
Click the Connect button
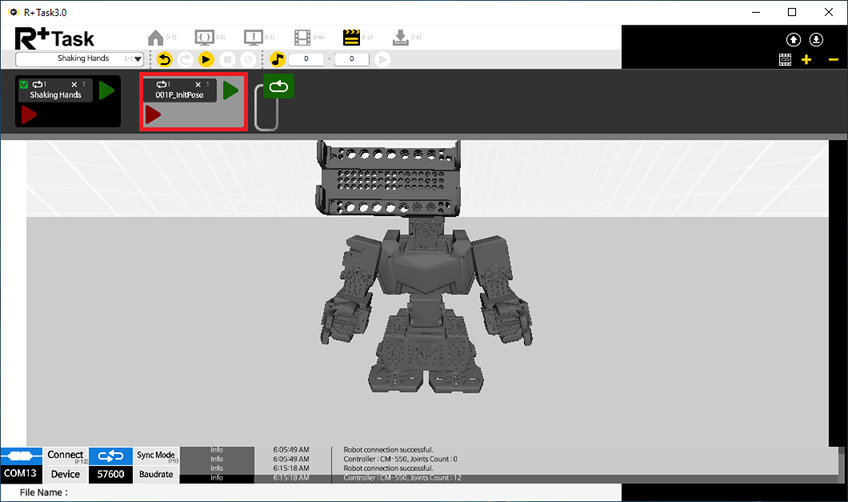pyautogui.click(x=66, y=456)
